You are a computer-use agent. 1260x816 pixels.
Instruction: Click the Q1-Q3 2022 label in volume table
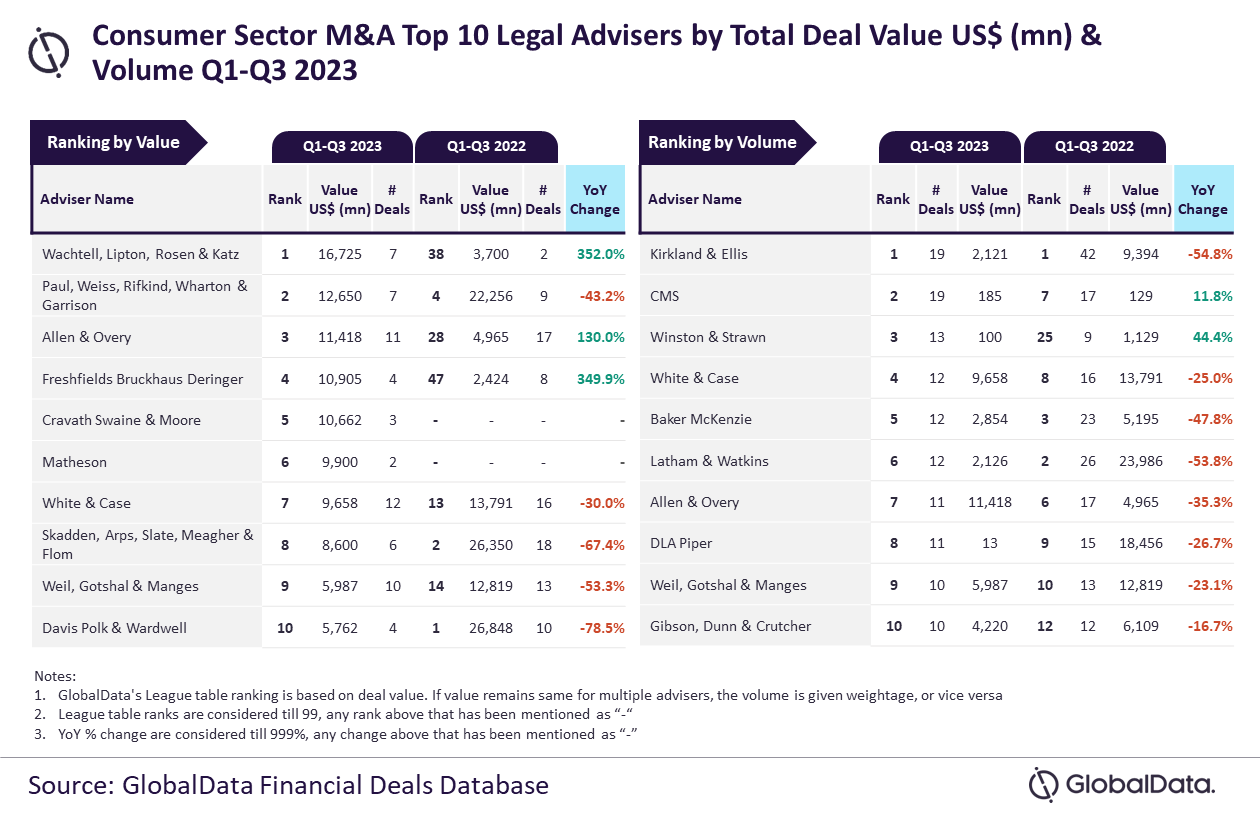click(x=1095, y=146)
